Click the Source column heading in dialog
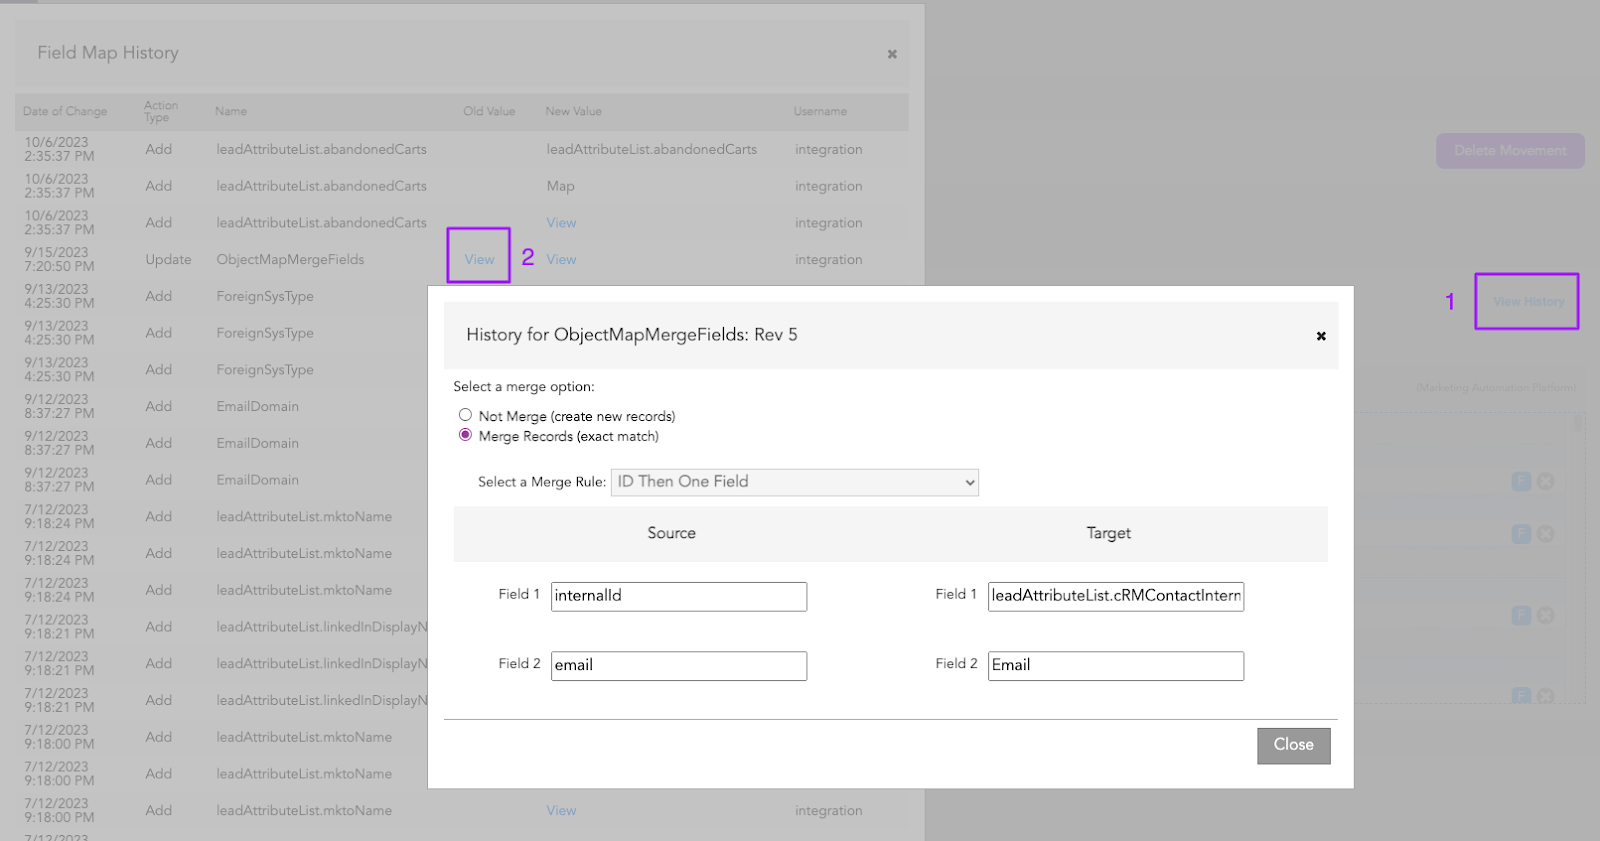This screenshot has width=1600, height=841. pos(671,533)
